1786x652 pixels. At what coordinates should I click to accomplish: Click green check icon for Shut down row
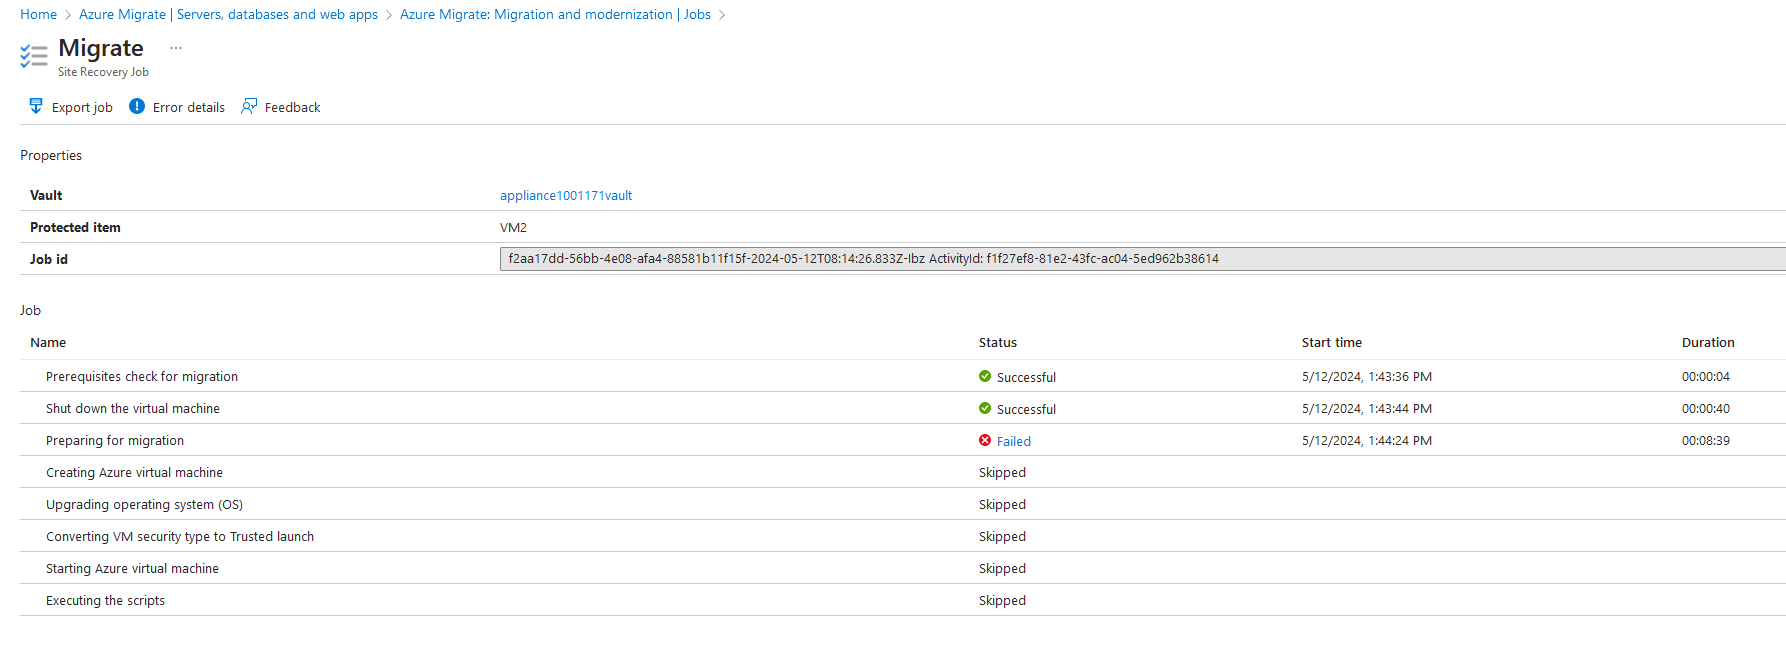coord(985,408)
